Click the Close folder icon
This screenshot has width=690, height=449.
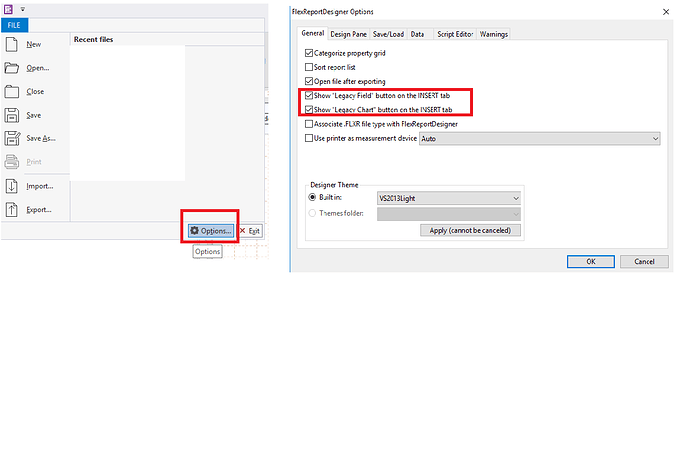11,92
